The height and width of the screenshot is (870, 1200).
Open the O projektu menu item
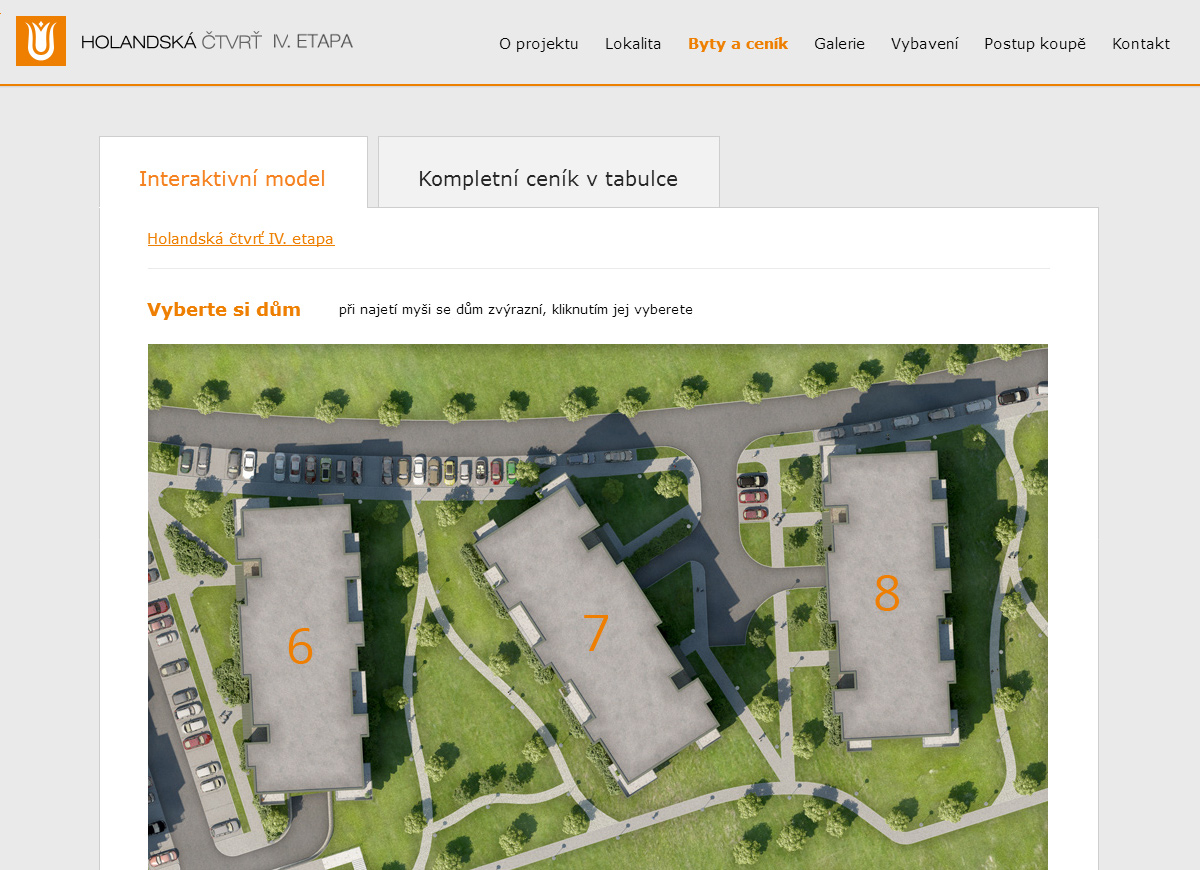tap(539, 44)
